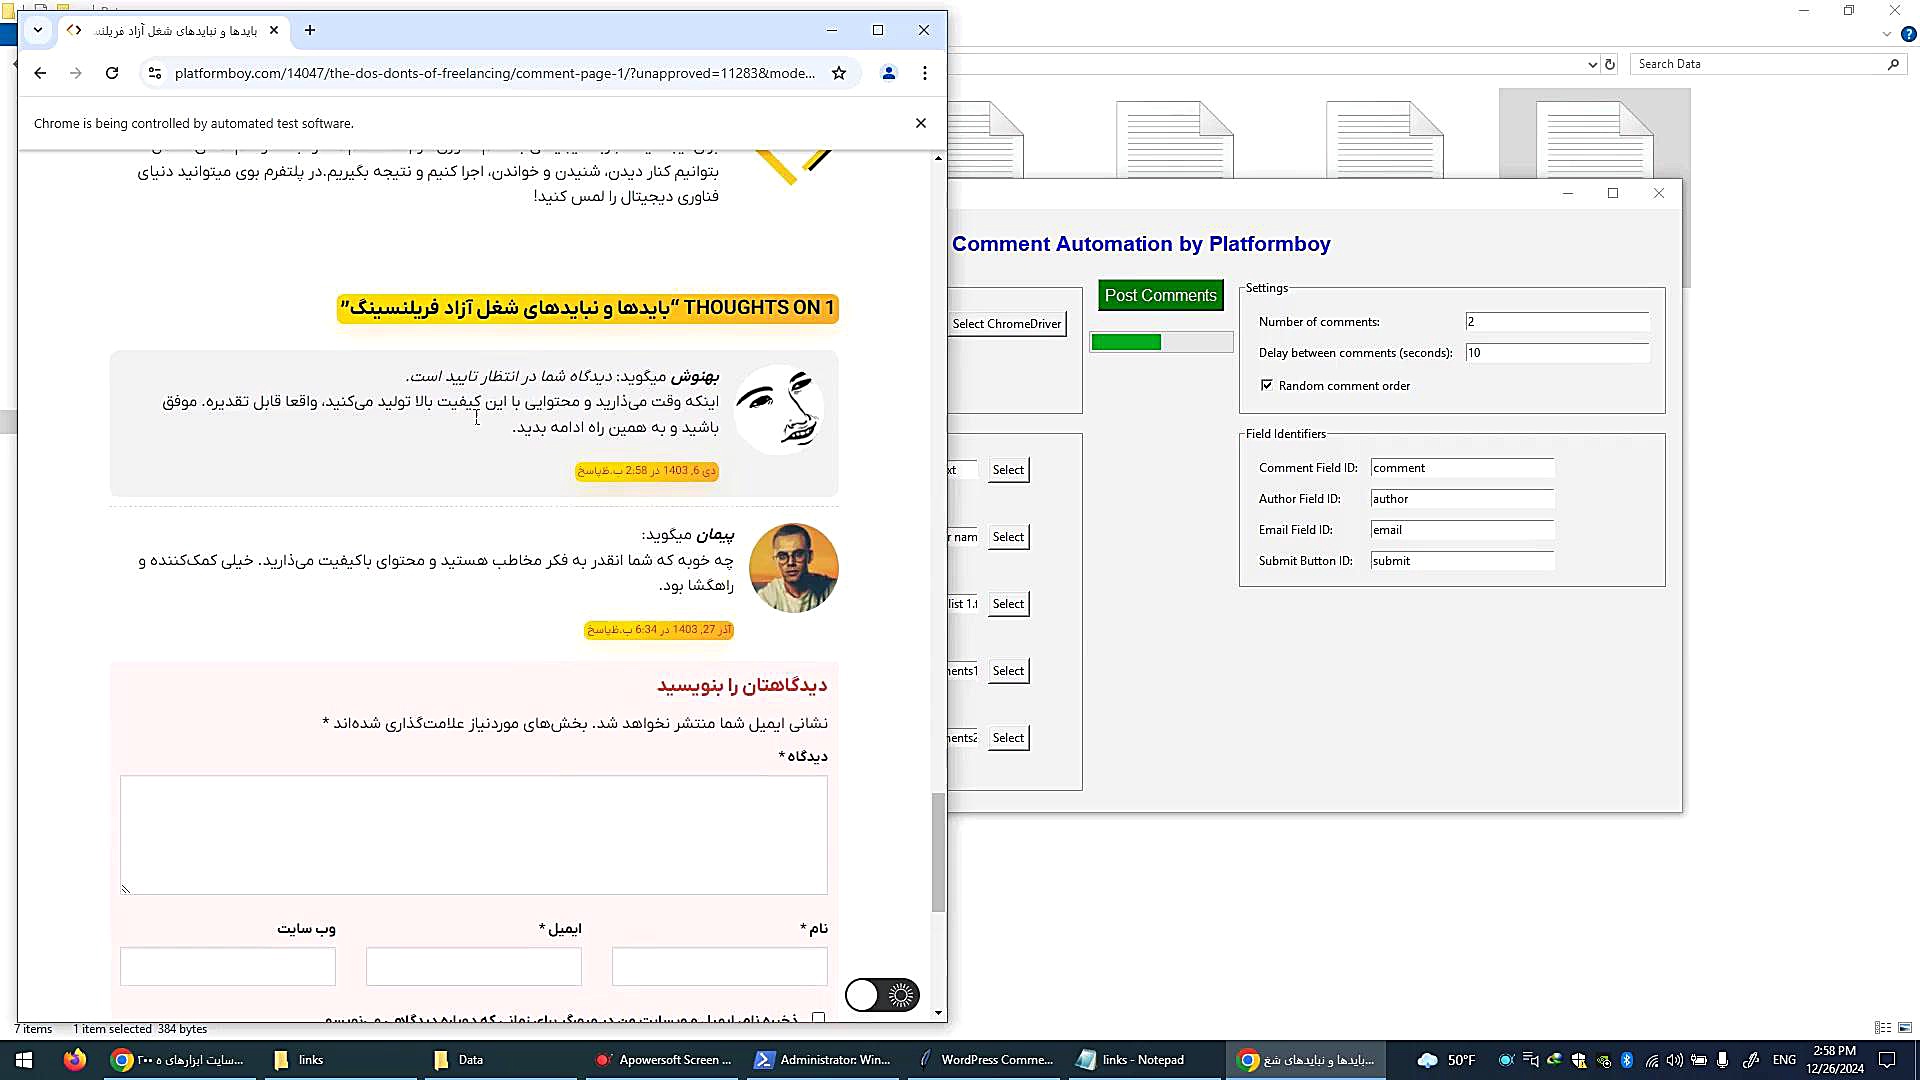Click the email (ایمیل) input field
This screenshot has width=1920, height=1080.
(474, 967)
